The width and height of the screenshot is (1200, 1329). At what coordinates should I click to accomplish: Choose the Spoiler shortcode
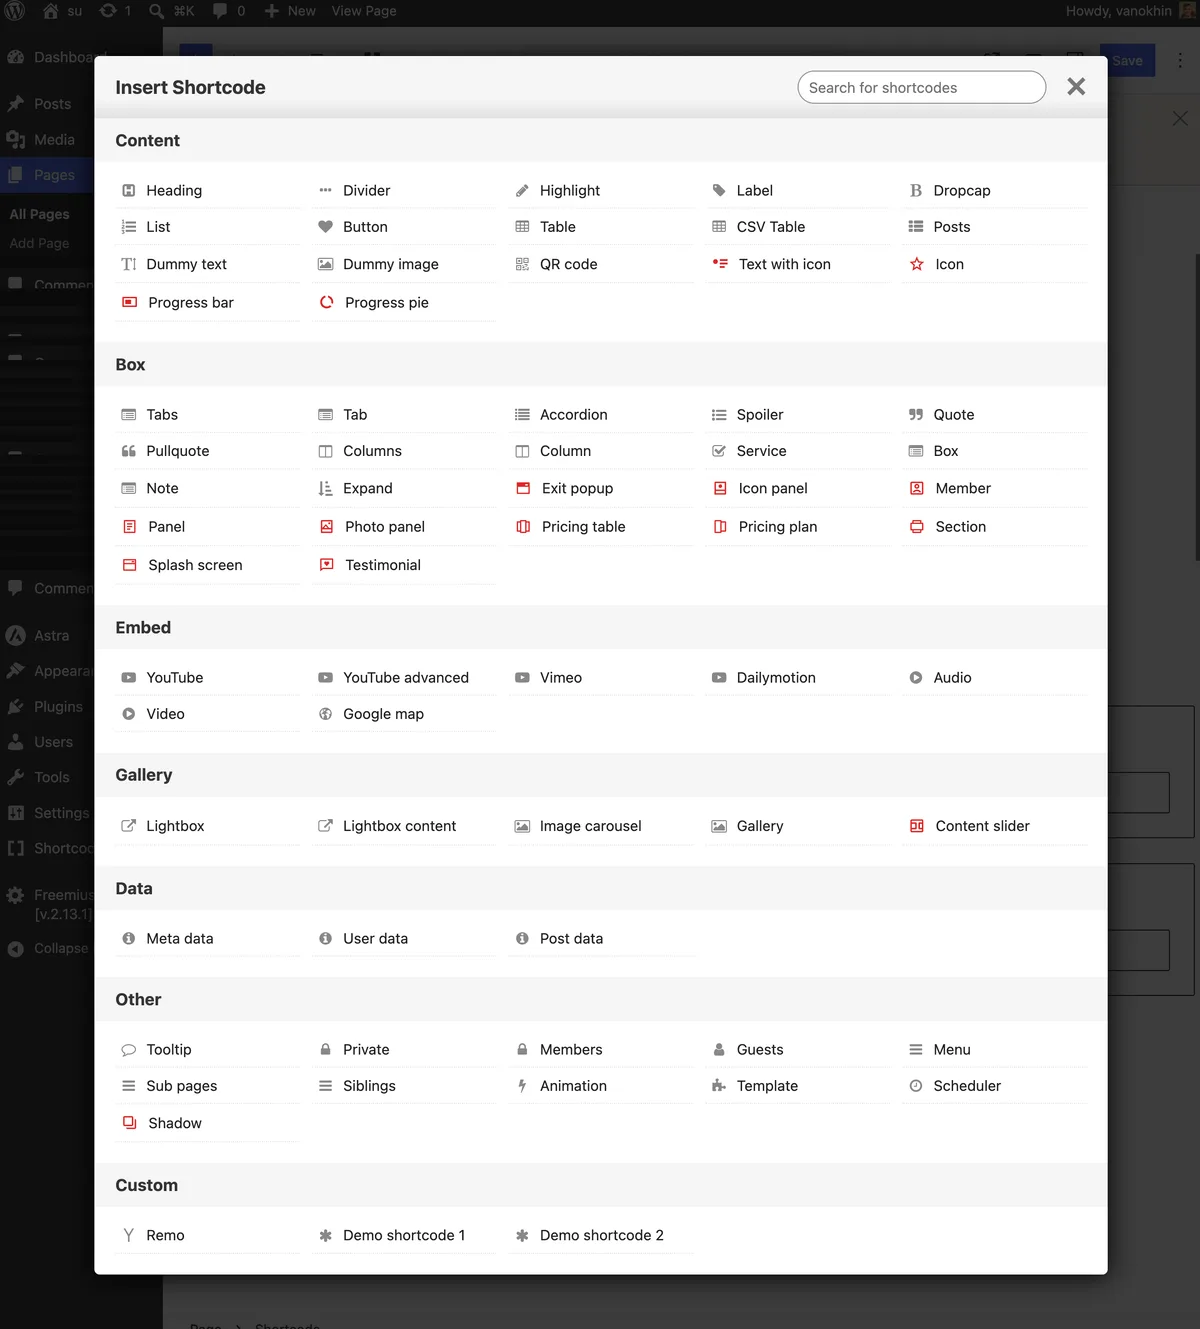(x=798, y=414)
